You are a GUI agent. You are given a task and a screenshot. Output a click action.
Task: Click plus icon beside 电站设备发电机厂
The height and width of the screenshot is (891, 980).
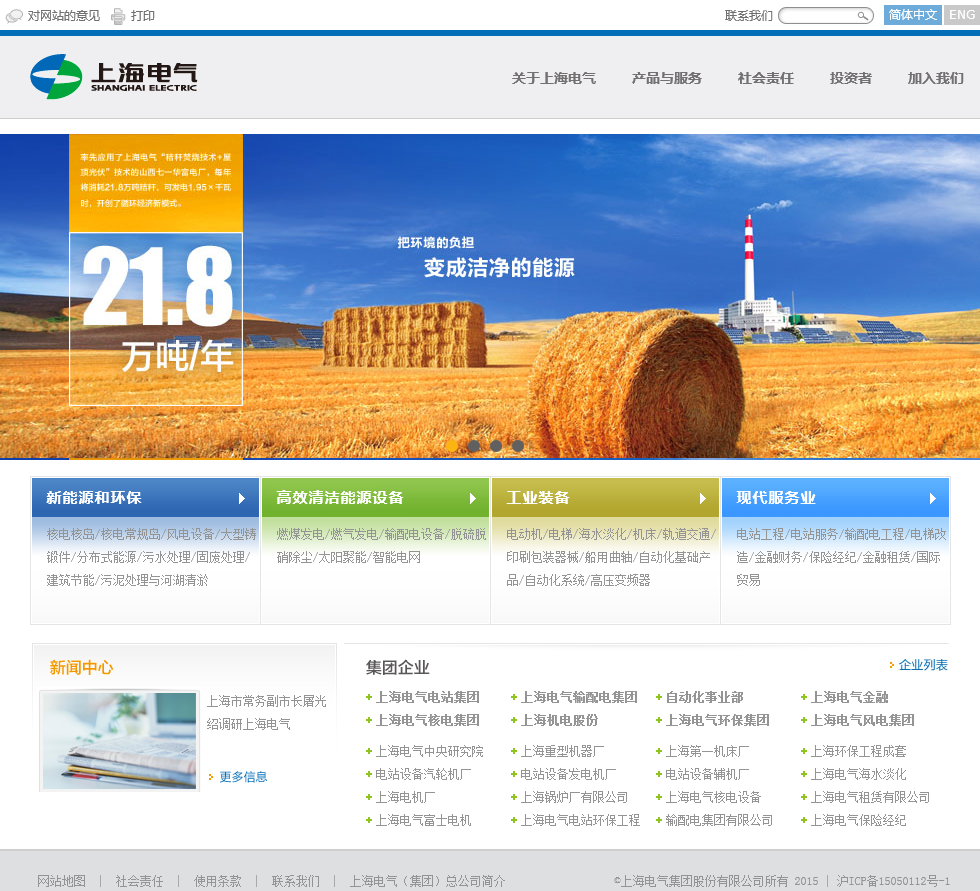point(514,774)
